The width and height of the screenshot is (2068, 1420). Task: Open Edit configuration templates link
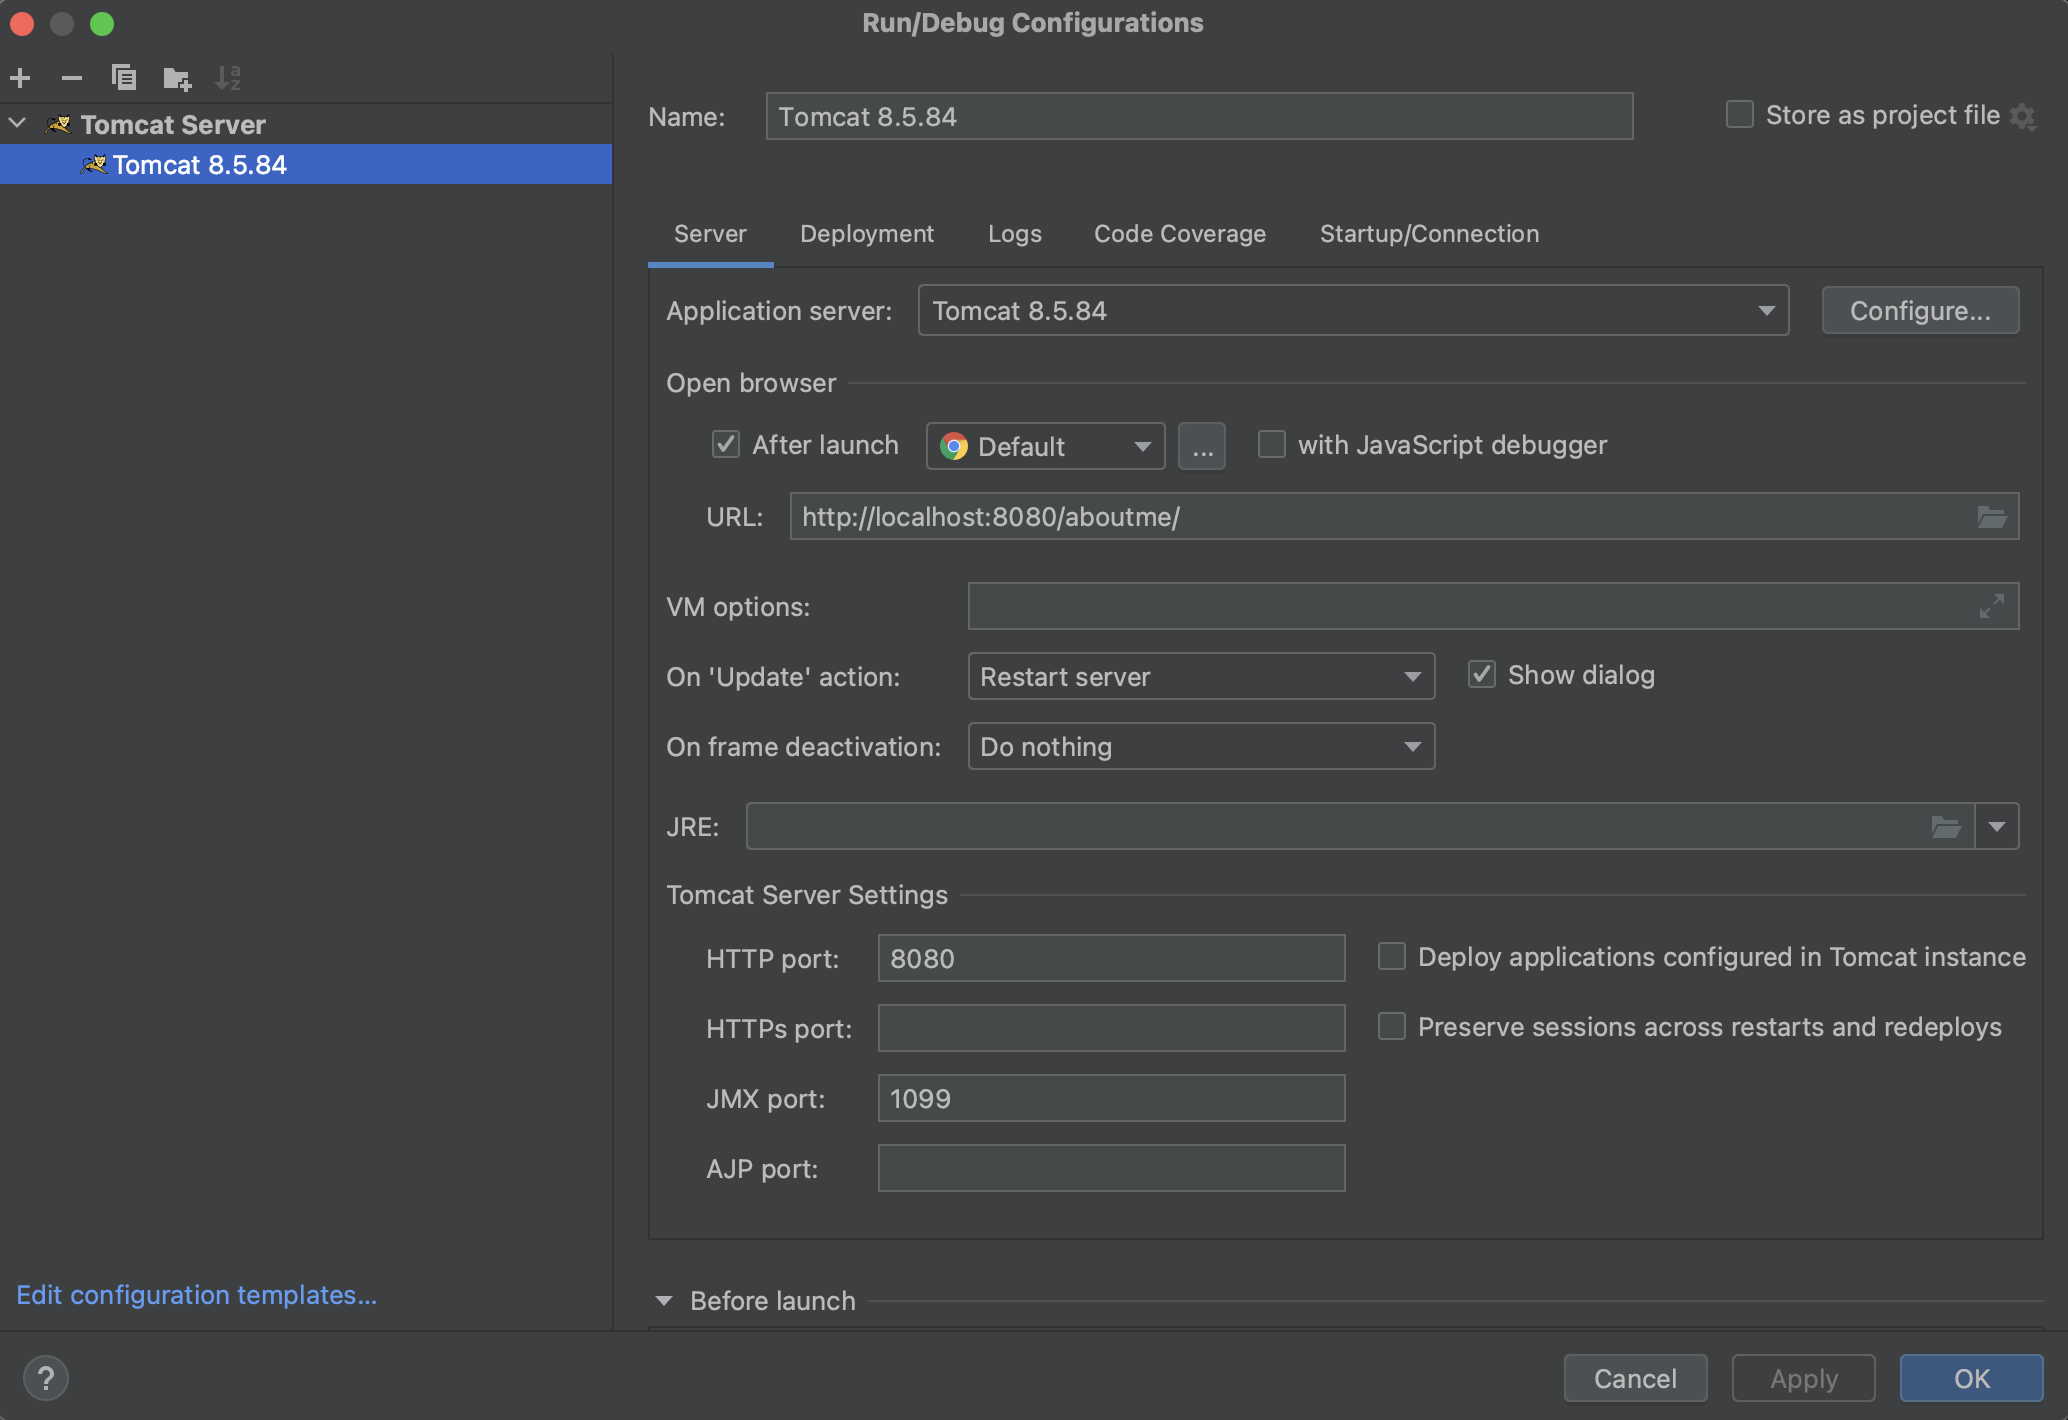click(x=197, y=1295)
